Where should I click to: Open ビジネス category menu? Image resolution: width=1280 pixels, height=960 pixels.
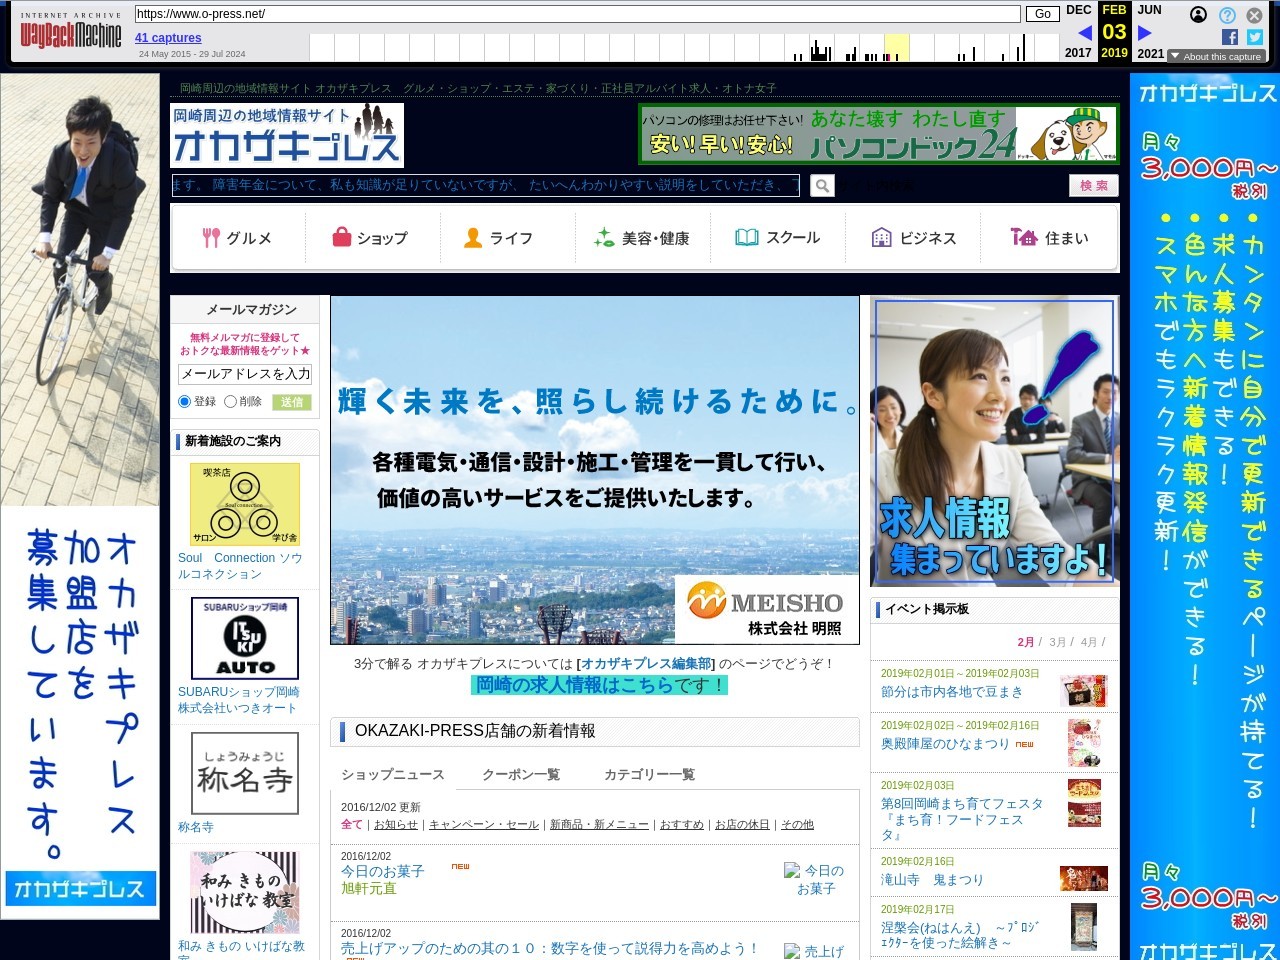[x=914, y=238]
